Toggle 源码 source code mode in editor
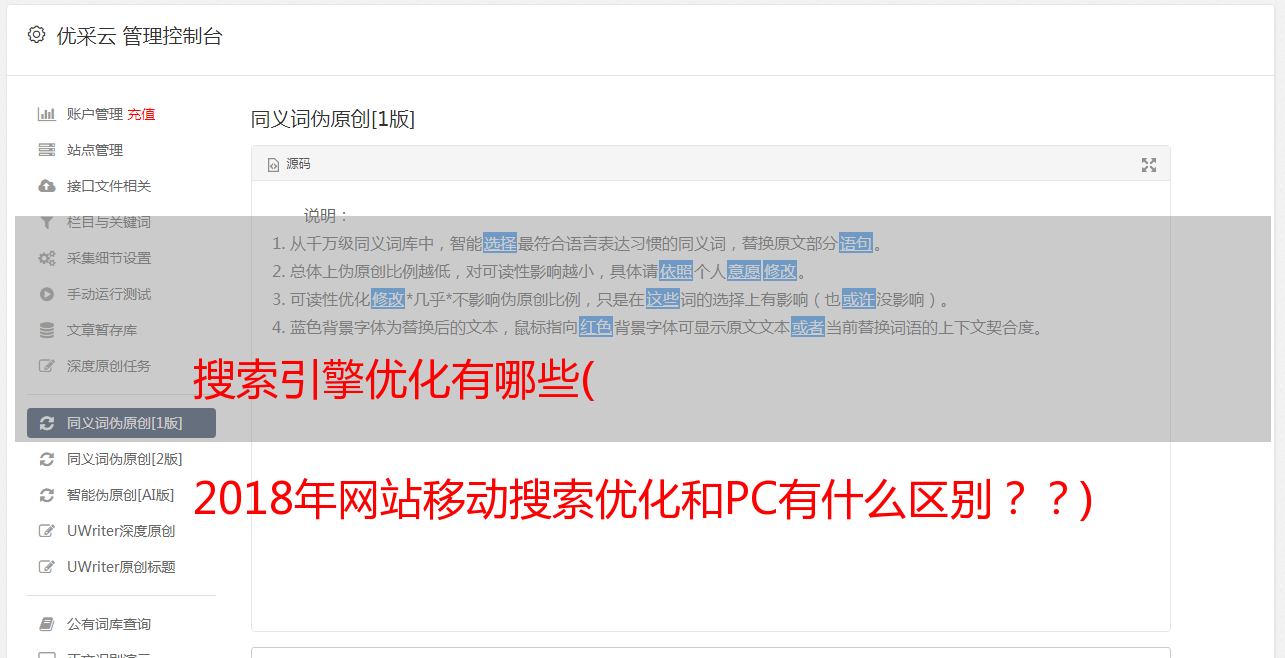Screen dimensions: 1285x658 pyautogui.click(x=289, y=164)
